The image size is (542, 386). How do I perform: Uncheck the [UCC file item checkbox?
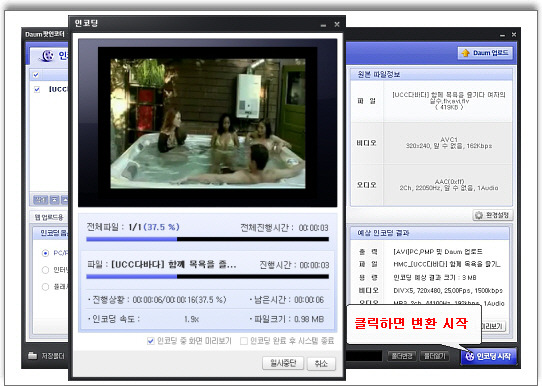click(37, 90)
